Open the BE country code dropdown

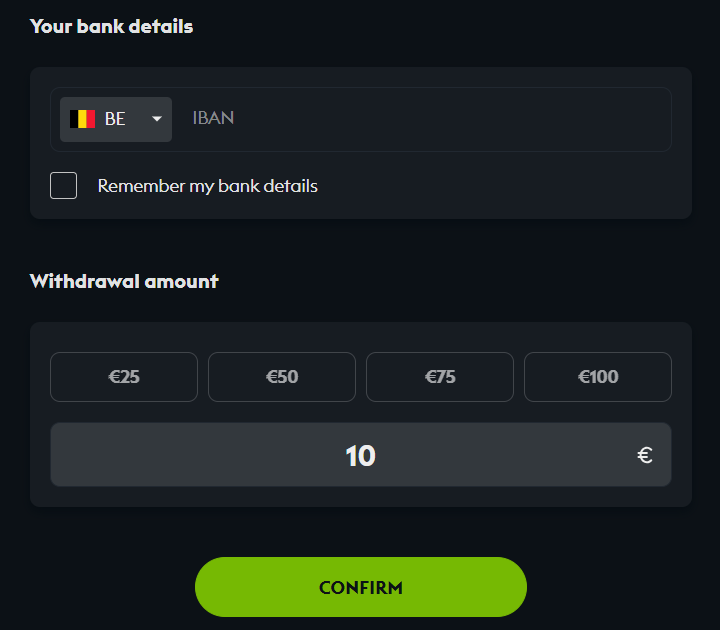click(x=116, y=119)
